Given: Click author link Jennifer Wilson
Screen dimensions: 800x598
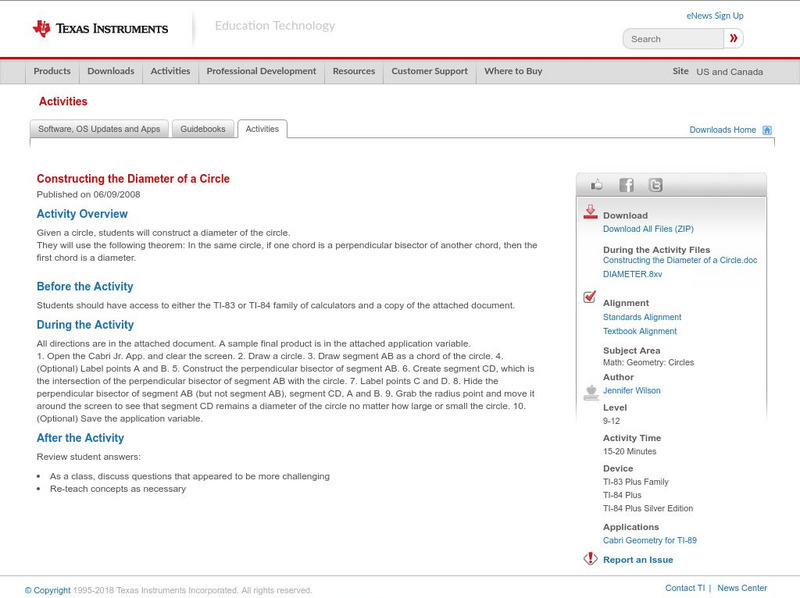Looking at the screenshot, I should pyautogui.click(x=632, y=390).
